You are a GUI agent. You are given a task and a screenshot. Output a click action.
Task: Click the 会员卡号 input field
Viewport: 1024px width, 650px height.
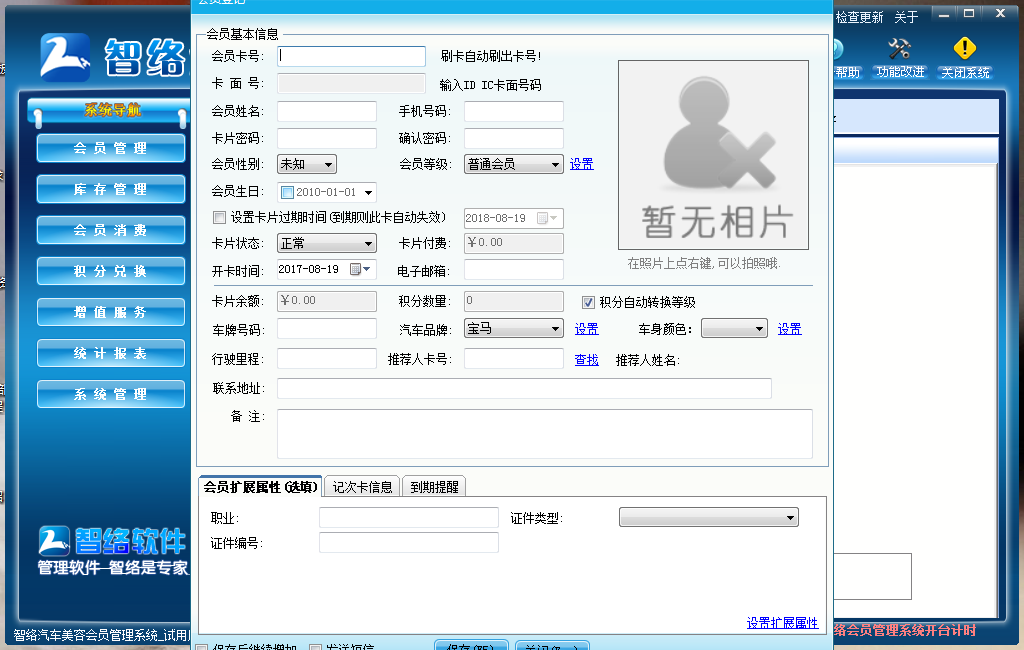click(x=350, y=57)
